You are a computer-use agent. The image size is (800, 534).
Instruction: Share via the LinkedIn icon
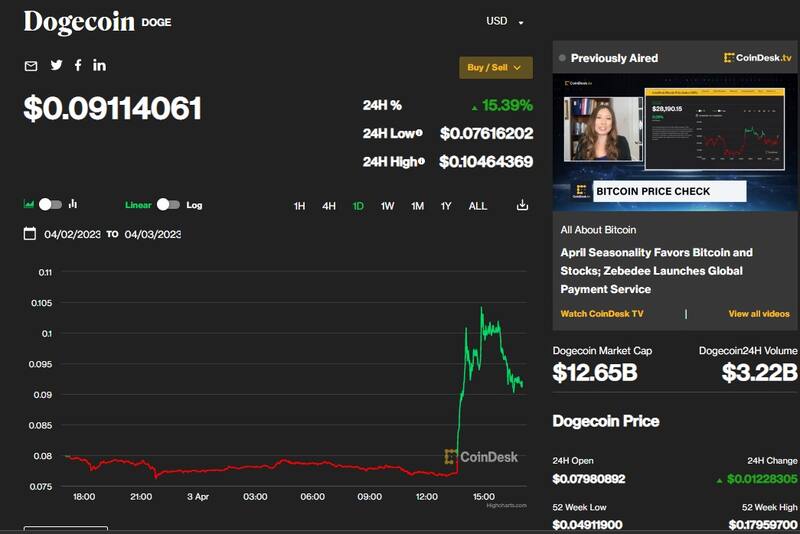[x=99, y=66]
